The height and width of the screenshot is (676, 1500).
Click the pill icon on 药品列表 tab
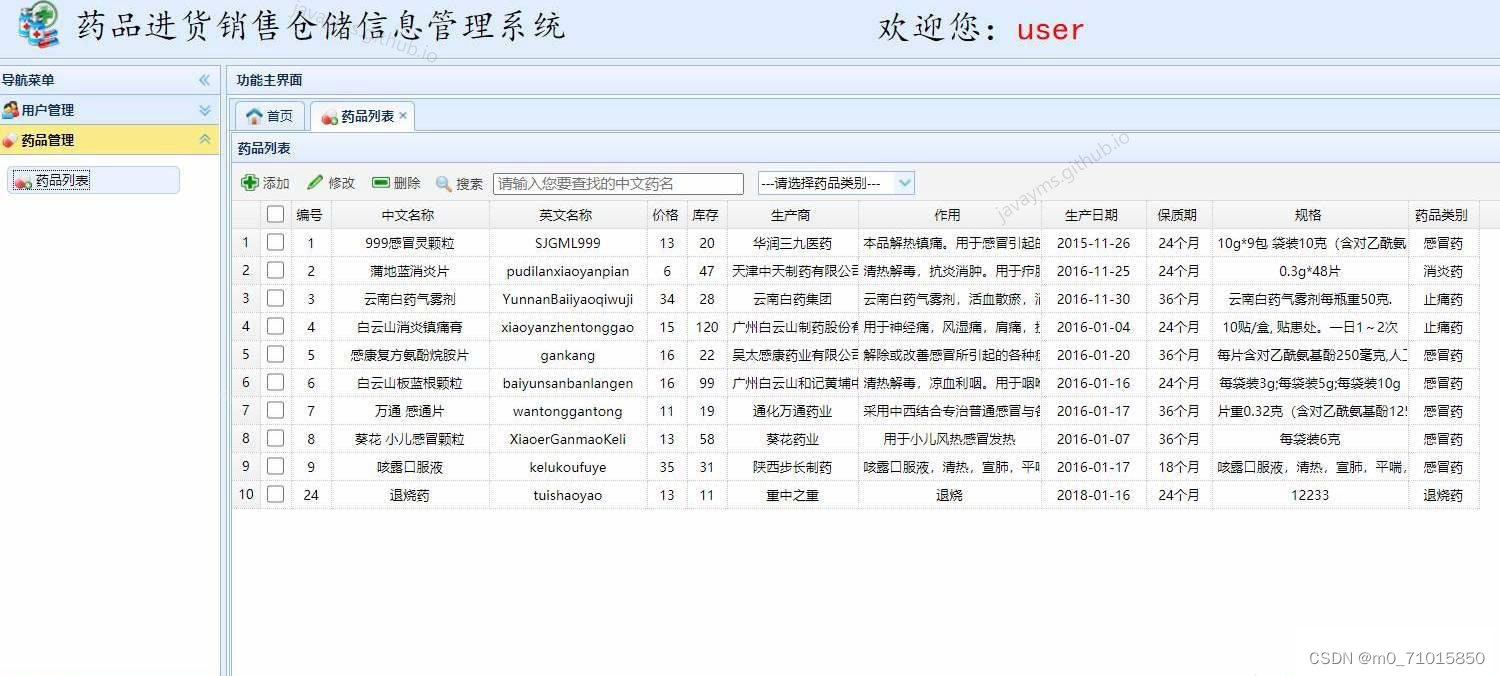(329, 117)
